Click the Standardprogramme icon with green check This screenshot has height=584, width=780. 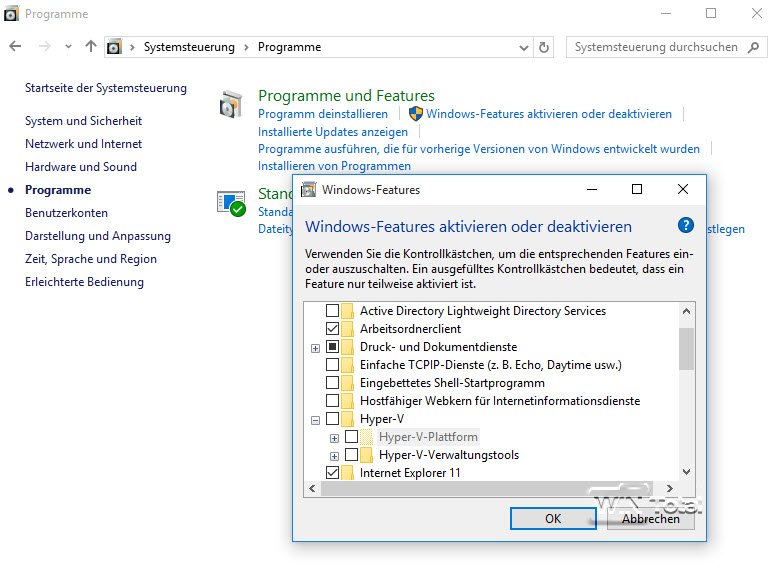231,204
